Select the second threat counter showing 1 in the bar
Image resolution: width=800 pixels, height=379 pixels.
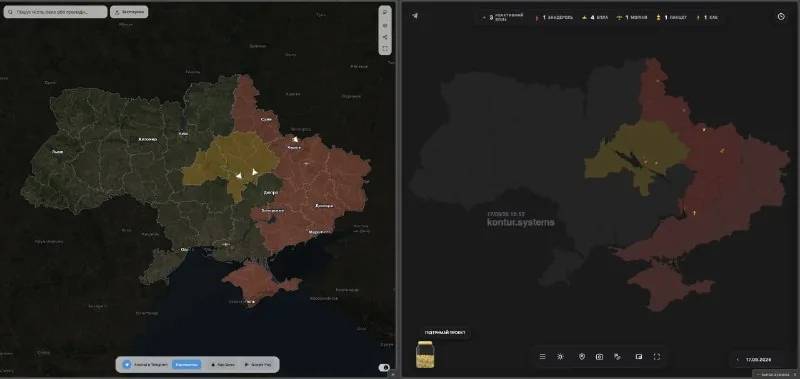(x=554, y=17)
